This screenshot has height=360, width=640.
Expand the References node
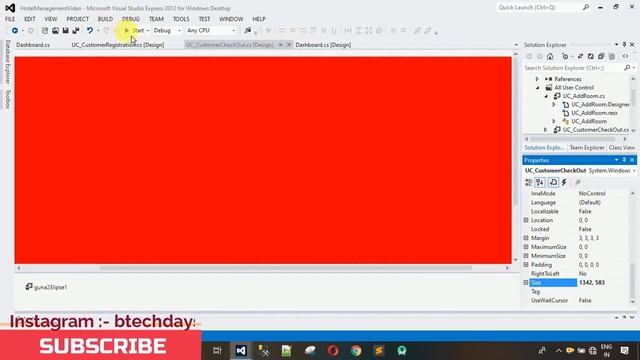537,79
